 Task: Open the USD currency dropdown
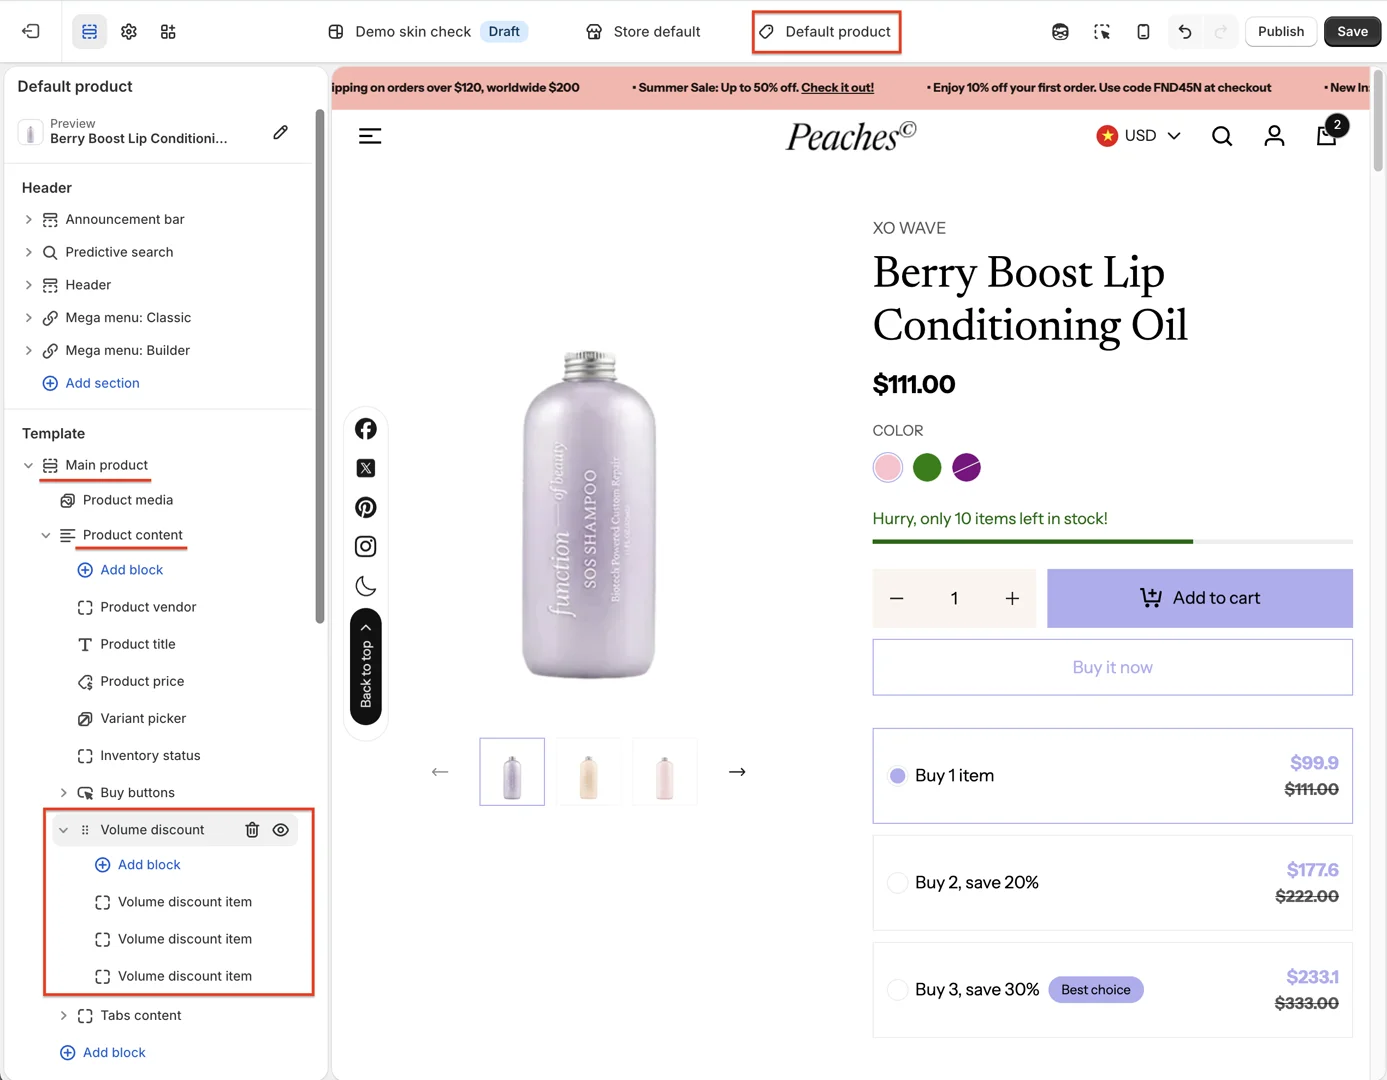(1139, 136)
